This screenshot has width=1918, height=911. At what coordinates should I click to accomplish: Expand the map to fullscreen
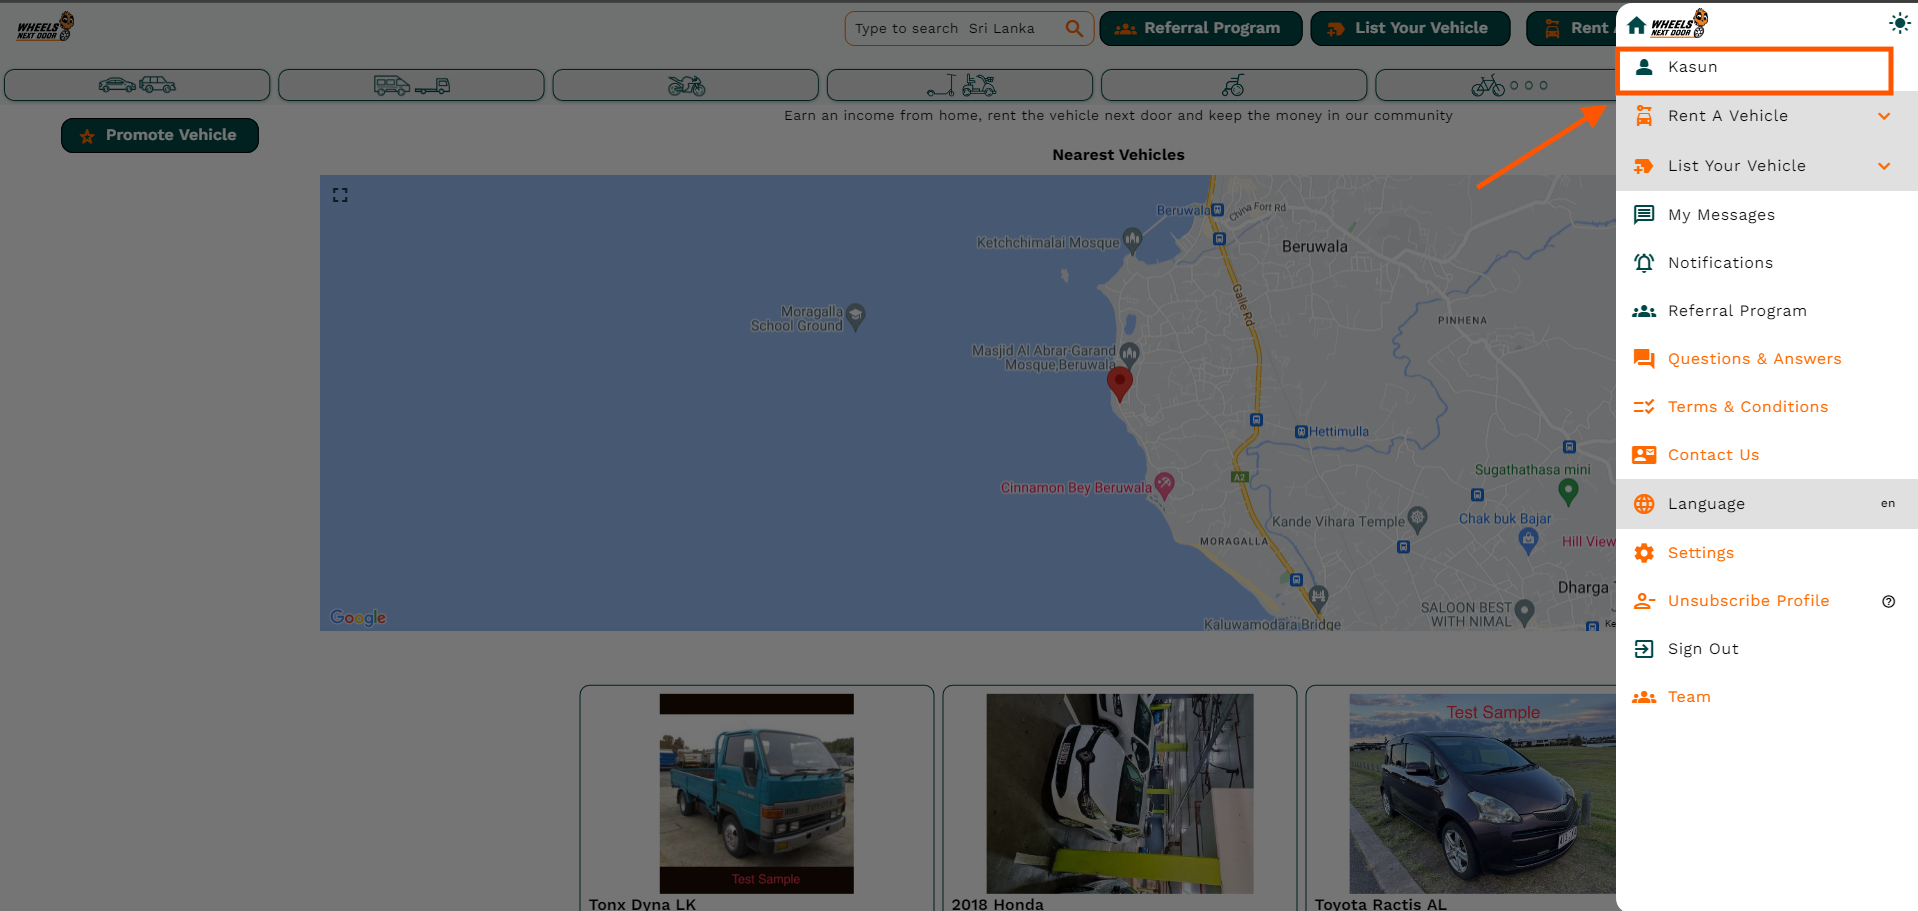[x=340, y=195]
